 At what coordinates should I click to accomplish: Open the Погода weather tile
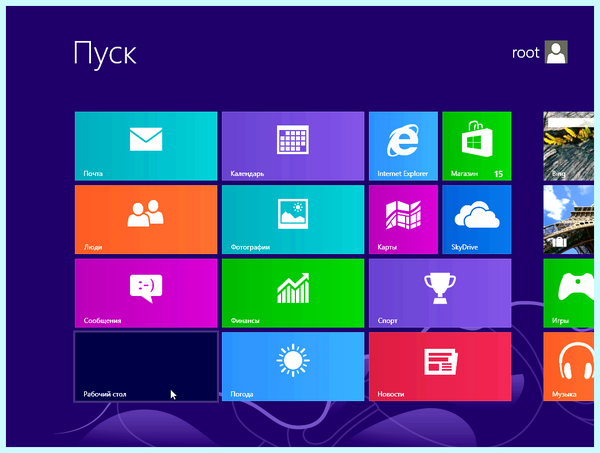293,367
